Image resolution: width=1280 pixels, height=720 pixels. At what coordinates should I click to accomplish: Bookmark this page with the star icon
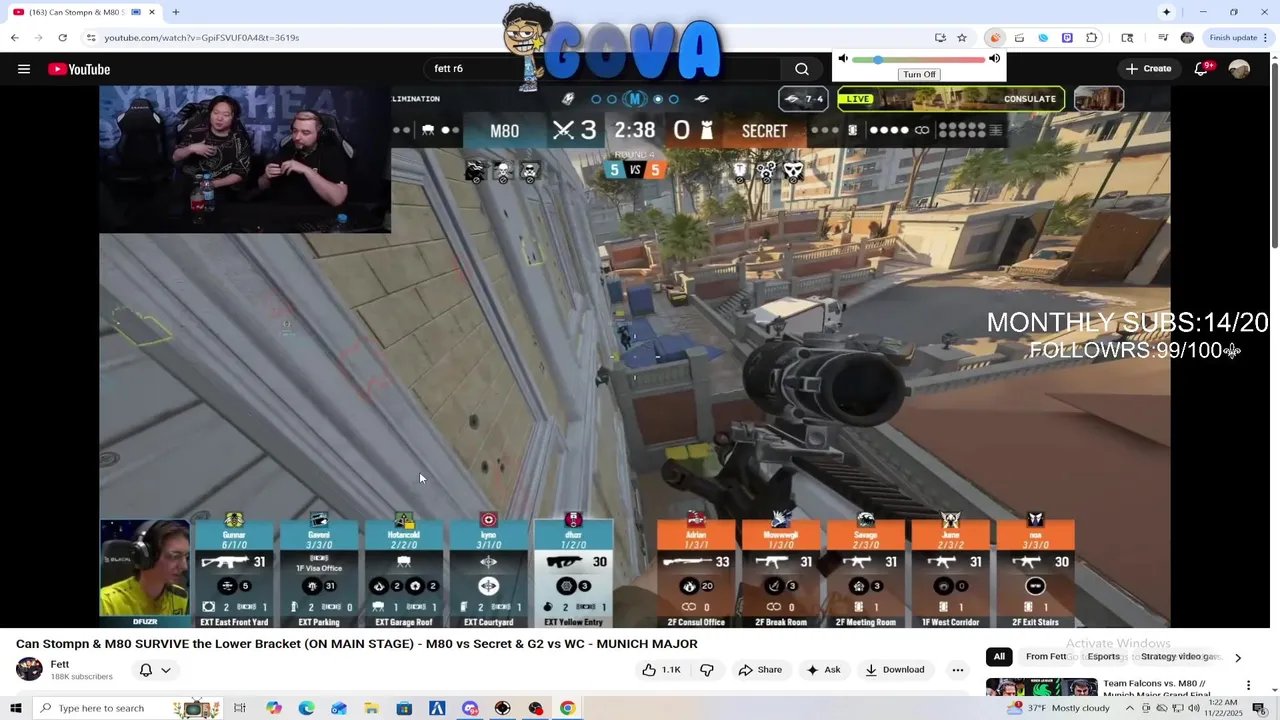[962, 38]
